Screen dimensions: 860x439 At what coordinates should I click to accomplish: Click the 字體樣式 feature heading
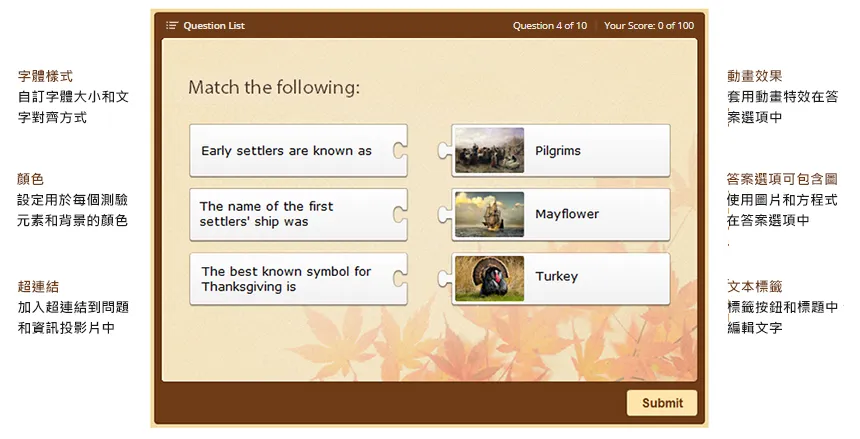coord(46,76)
